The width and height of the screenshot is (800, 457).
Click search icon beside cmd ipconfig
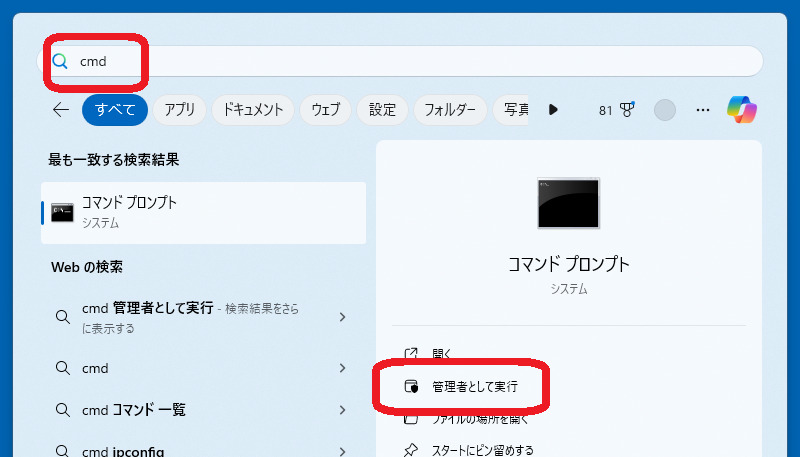(x=63, y=451)
